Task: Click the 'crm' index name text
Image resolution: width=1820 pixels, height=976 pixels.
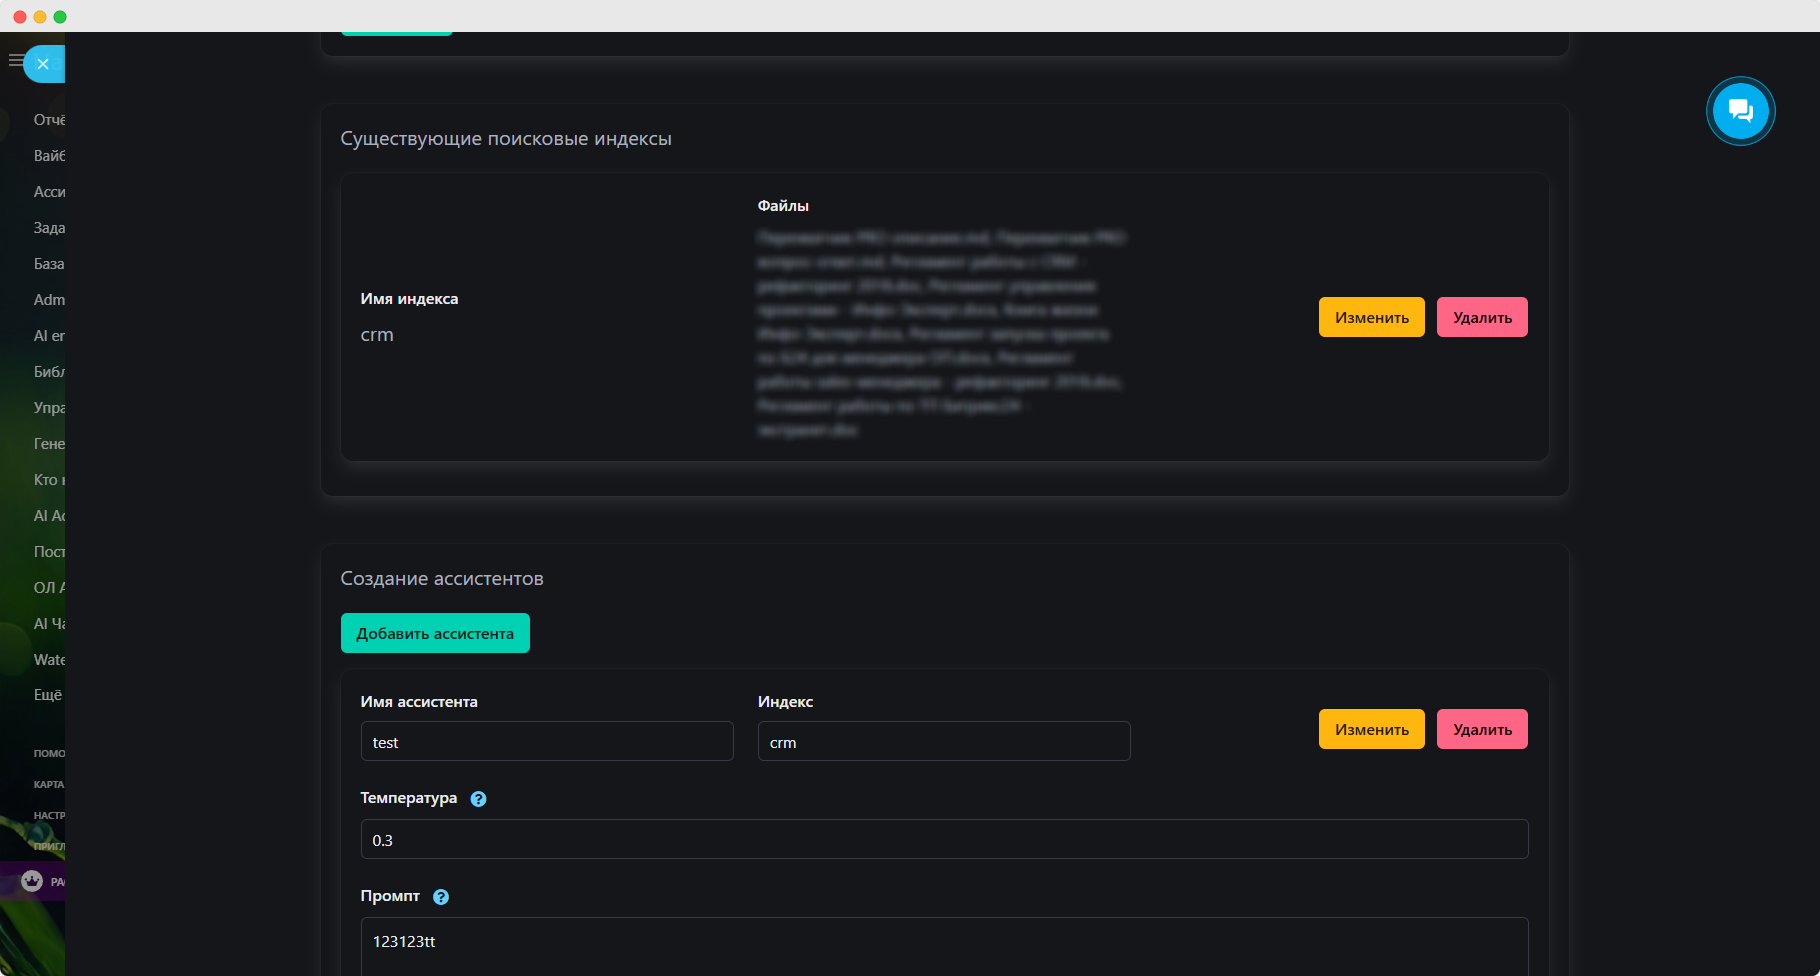Action: (x=377, y=335)
